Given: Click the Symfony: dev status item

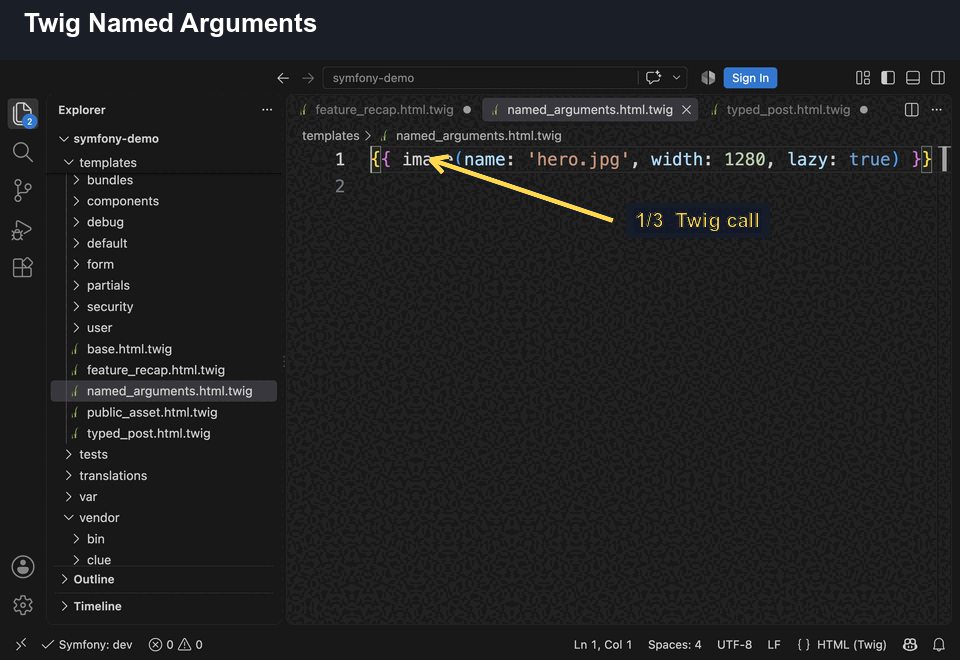Looking at the screenshot, I should 86,645.
